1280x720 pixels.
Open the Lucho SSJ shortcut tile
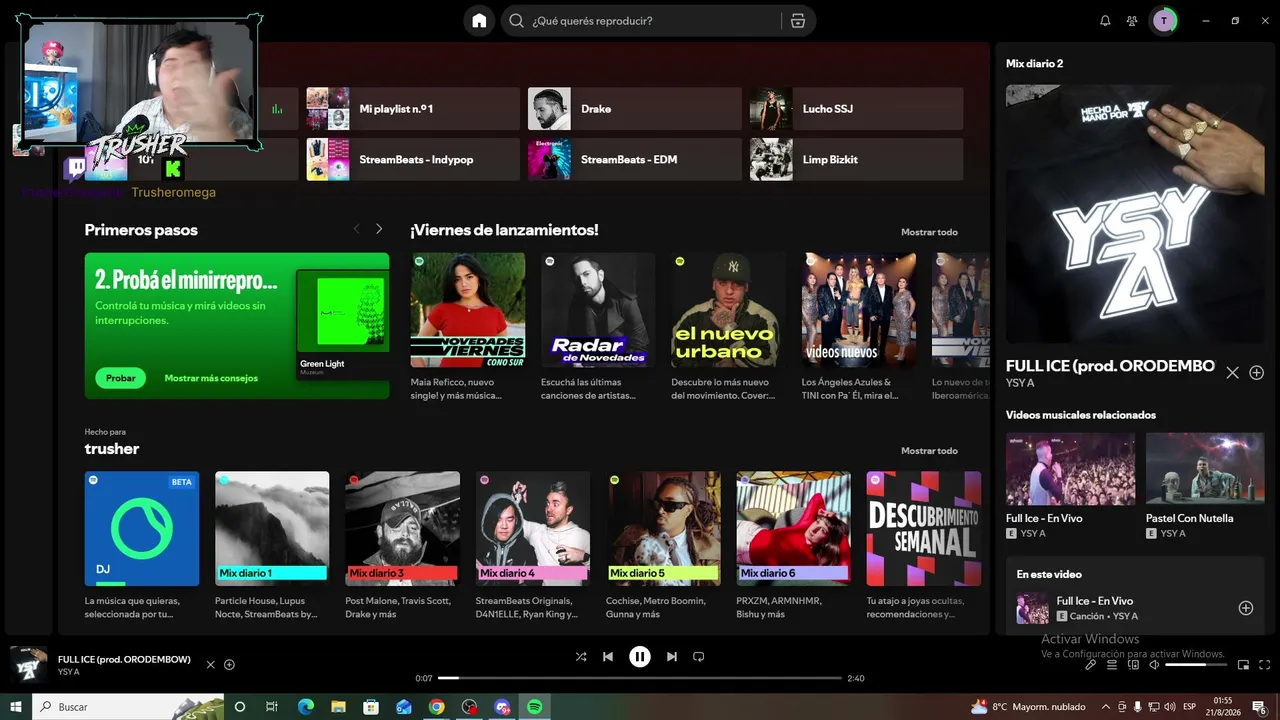point(857,109)
